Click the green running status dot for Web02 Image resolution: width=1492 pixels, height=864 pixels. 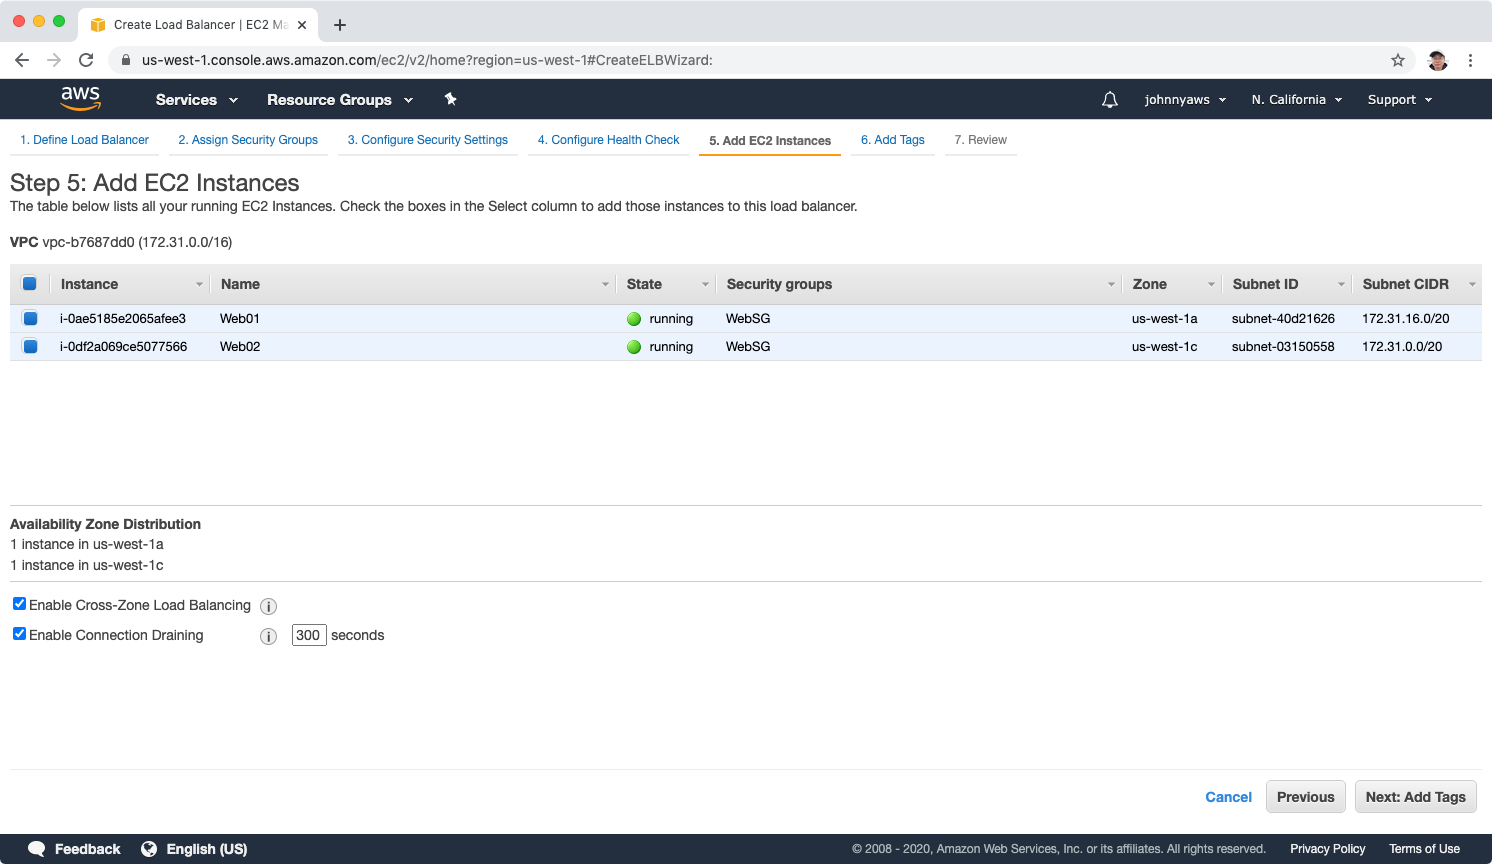(634, 347)
